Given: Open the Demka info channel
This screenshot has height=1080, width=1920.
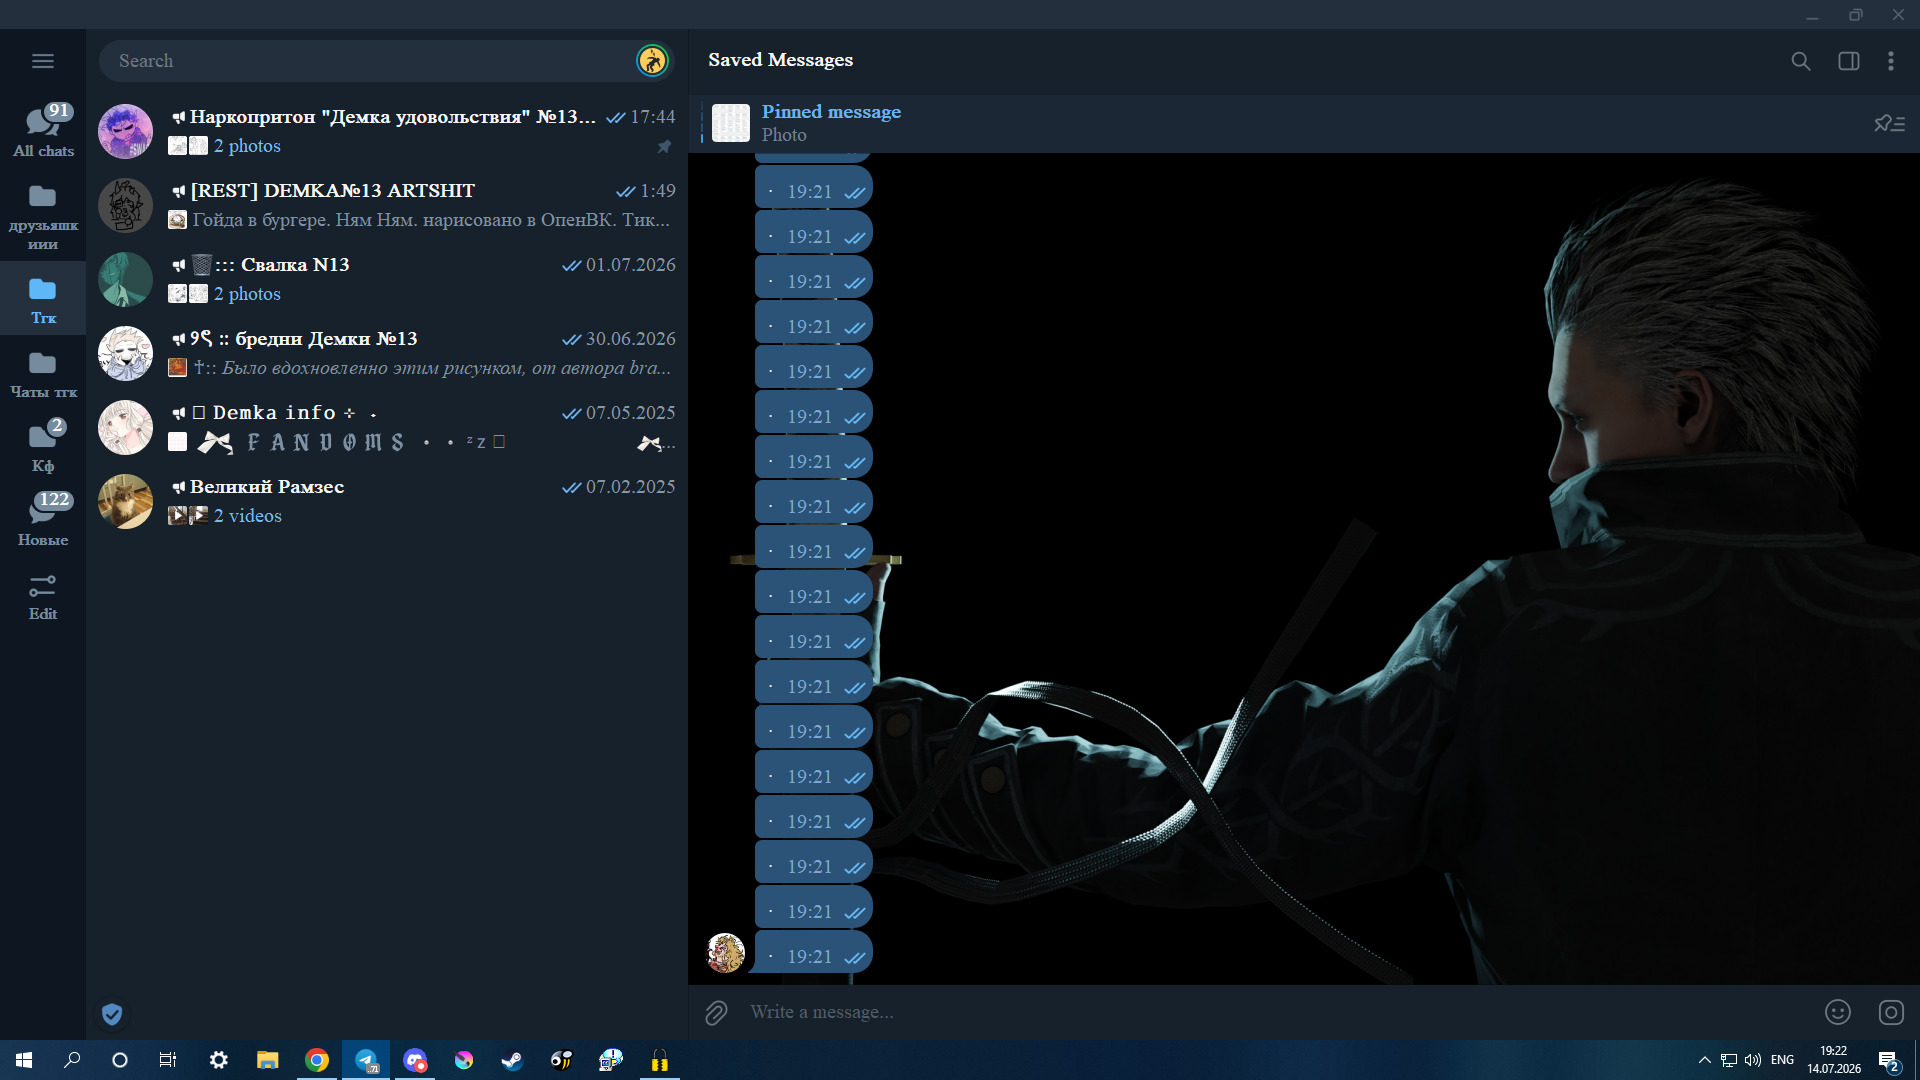Looking at the screenshot, I should click(x=387, y=427).
